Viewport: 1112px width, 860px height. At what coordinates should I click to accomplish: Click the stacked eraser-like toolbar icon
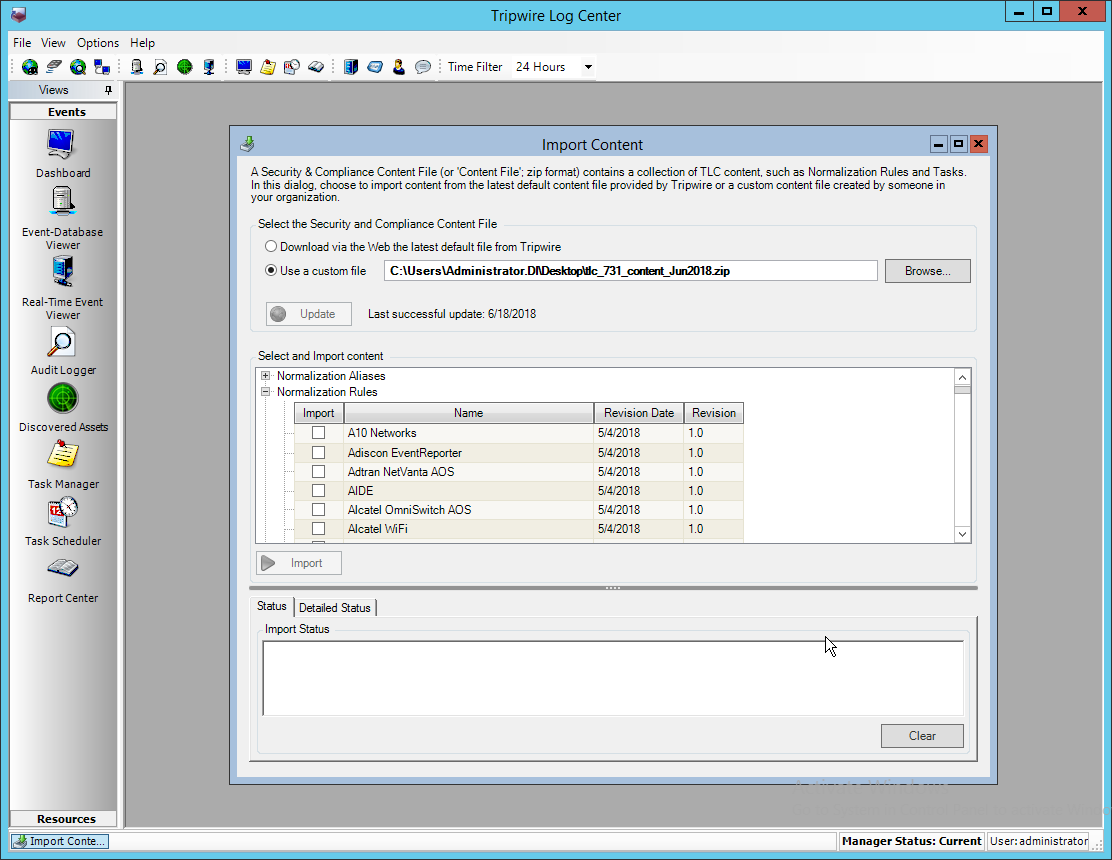tap(54, 67)
